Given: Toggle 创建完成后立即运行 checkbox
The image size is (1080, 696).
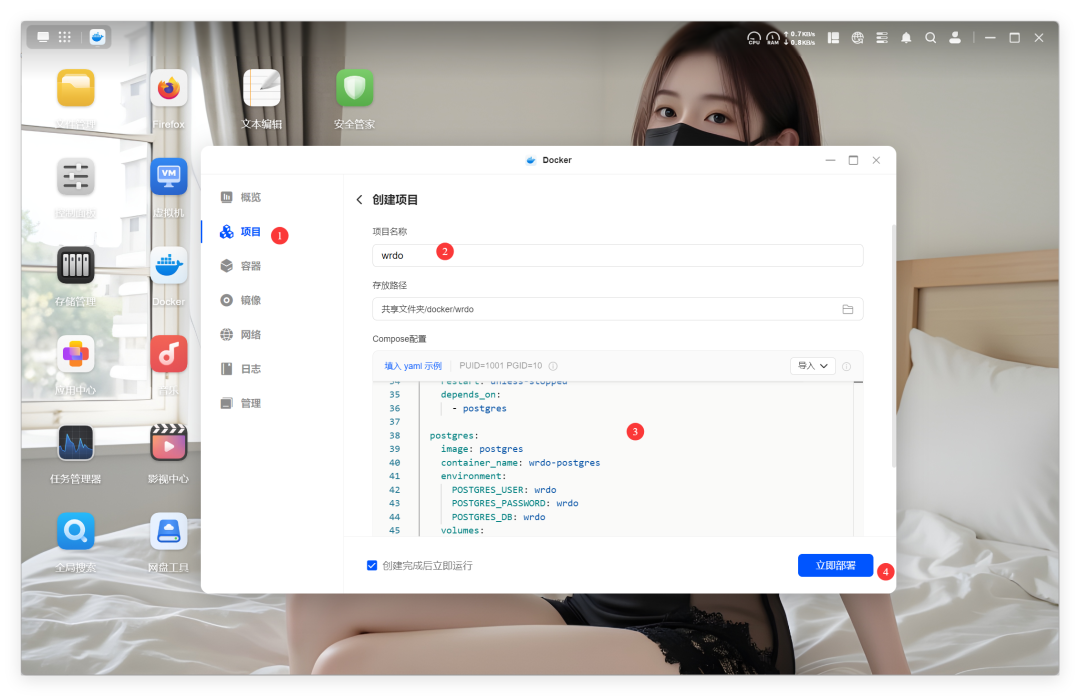Looking at the screenshot, I should (x=372, y=566).
